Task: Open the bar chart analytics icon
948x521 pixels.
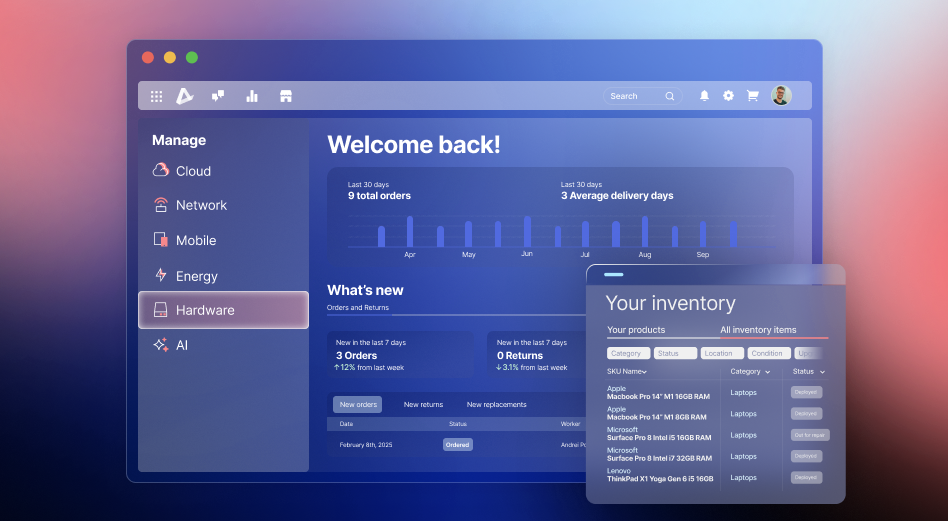Action: point(252,96)
